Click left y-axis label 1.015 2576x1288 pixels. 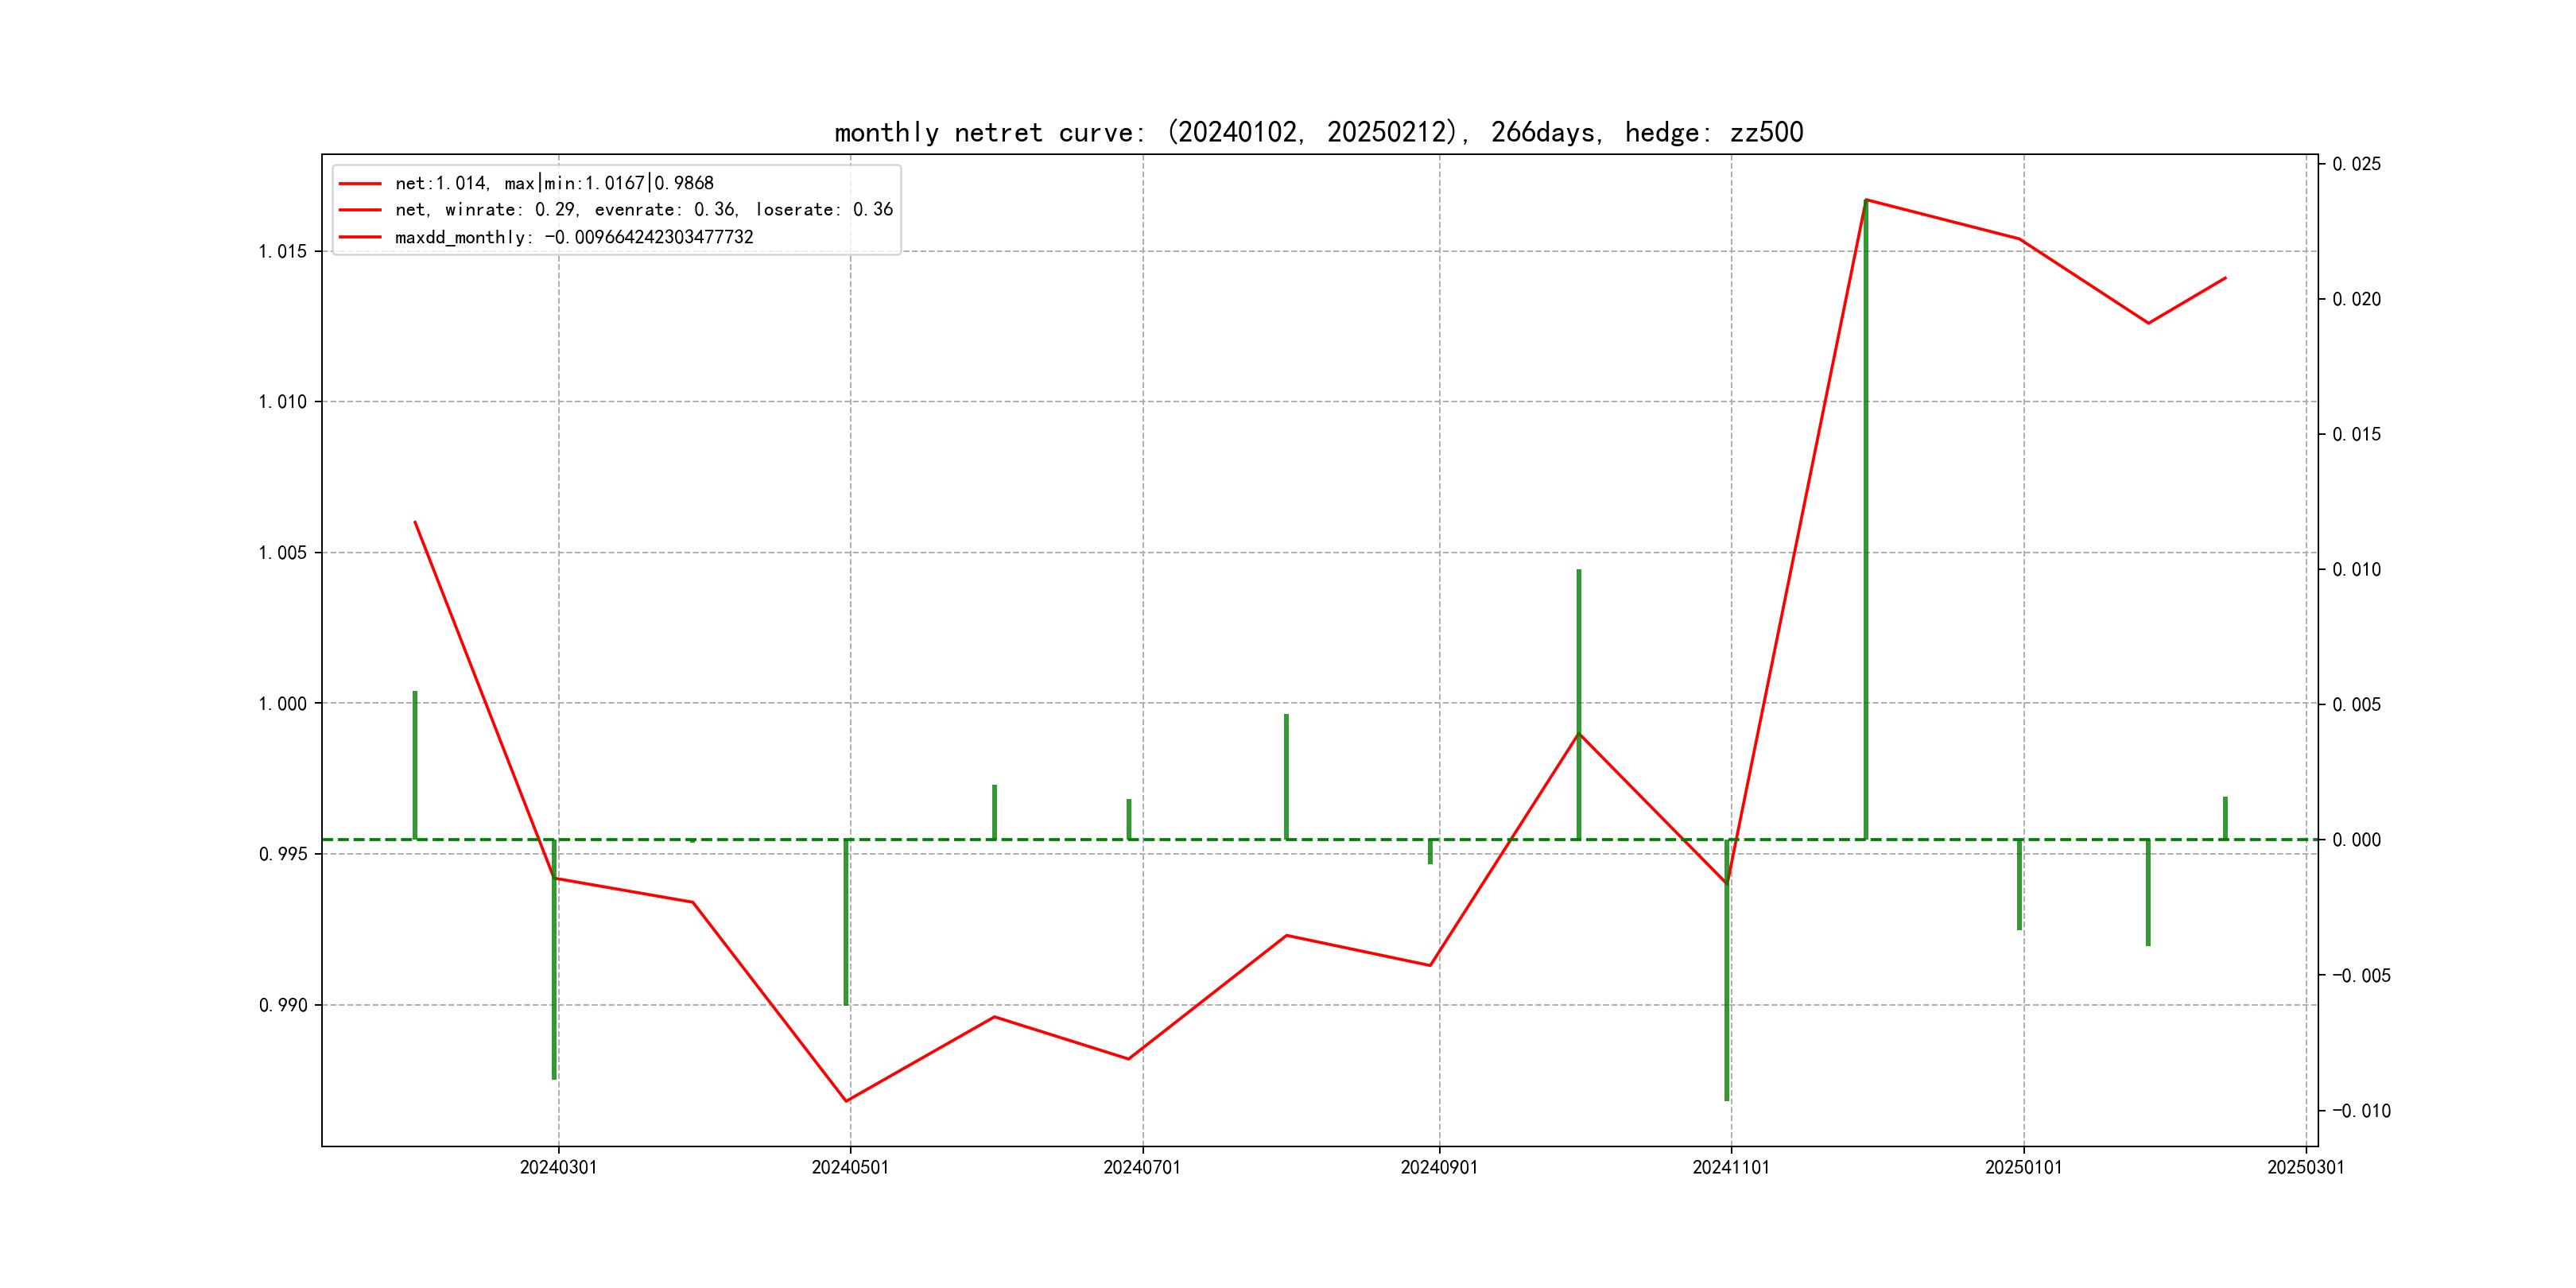(x=283, y=251)
